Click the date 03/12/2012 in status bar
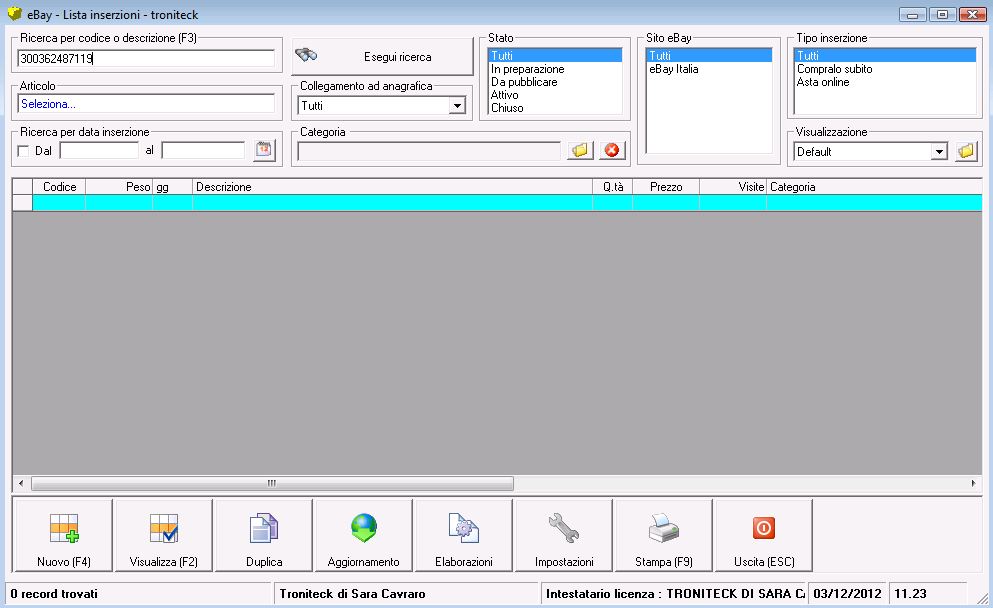Viewport: 993px width, 608px height. pyautogui.click(x=847, y=594)
